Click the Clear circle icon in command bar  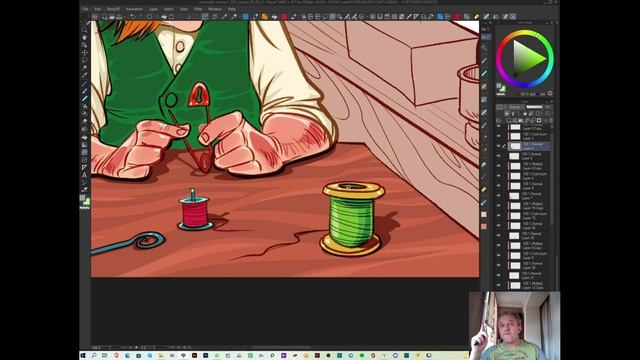click(x=150, y=17)
